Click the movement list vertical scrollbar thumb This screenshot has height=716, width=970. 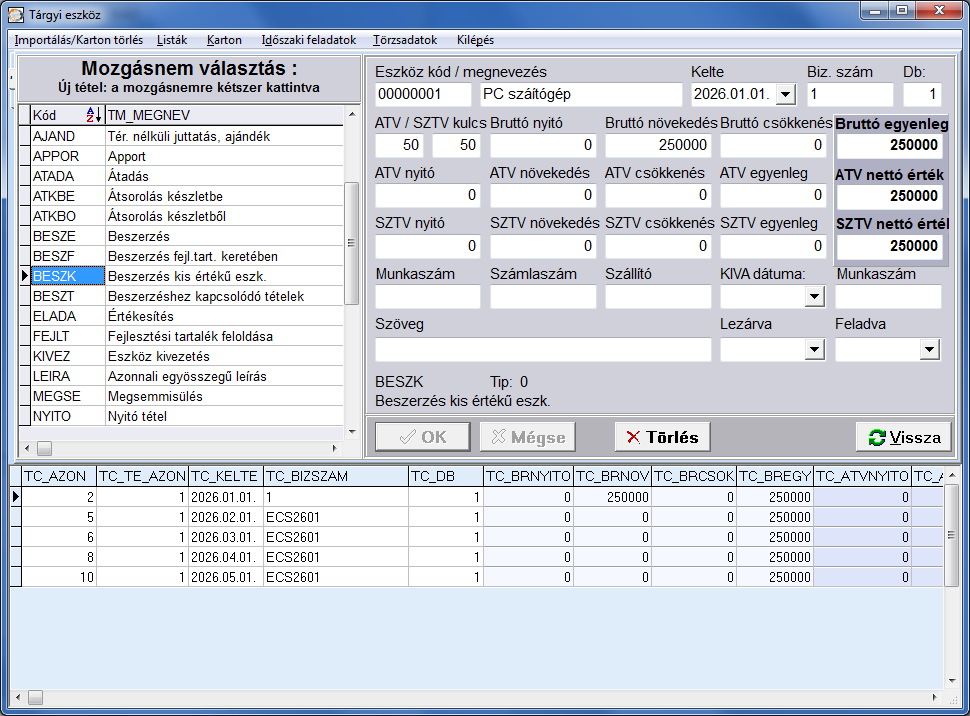click(x=351, y=243)
